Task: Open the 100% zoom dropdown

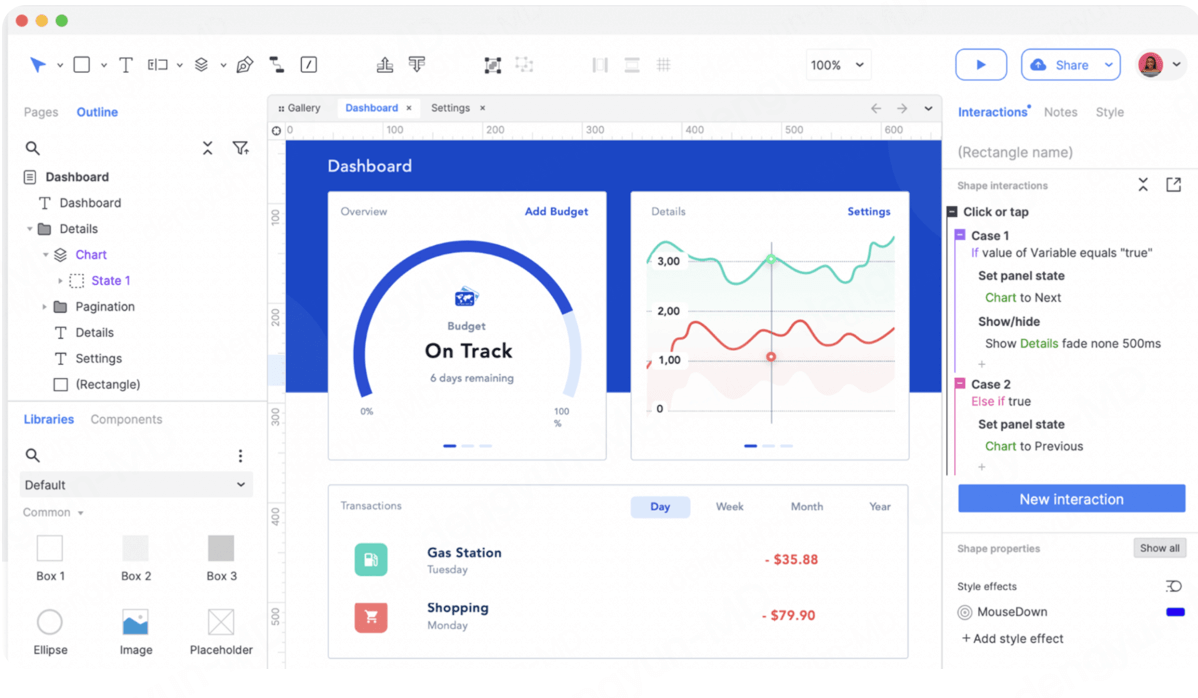Action: (x=837, y=65)
